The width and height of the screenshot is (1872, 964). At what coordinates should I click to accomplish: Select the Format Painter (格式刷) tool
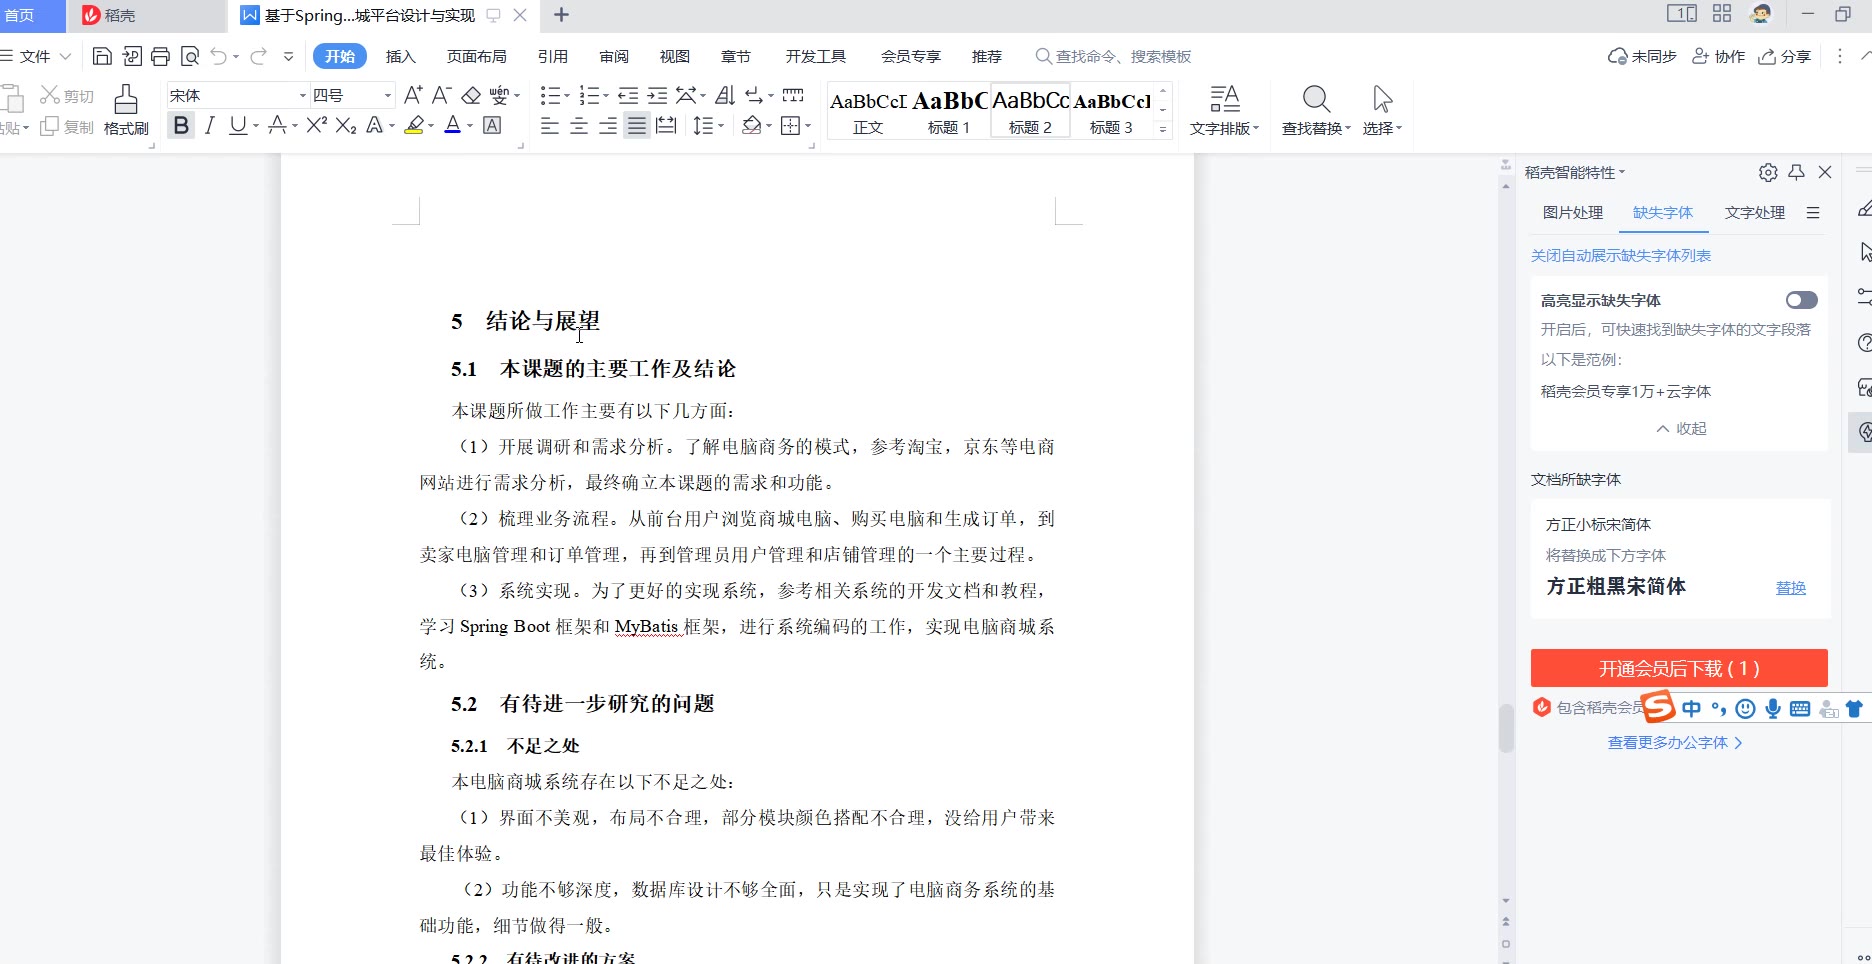(126, 110)
